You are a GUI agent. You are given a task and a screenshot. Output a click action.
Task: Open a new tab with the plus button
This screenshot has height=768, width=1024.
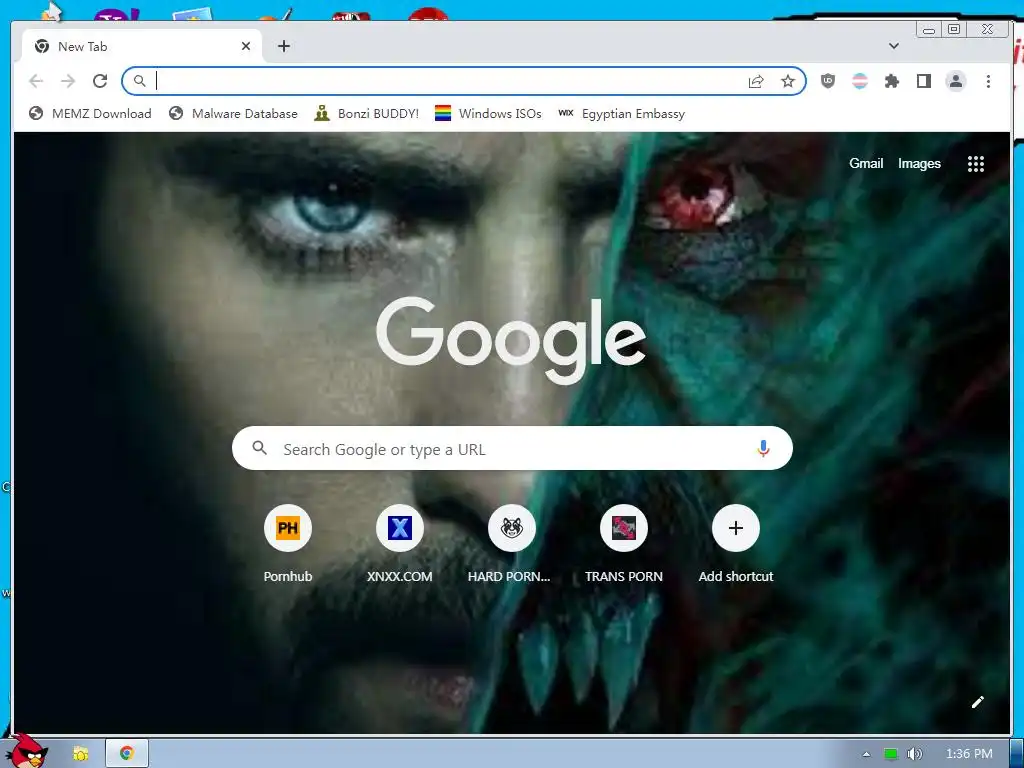pyautogui.click(x=283, y=46)
